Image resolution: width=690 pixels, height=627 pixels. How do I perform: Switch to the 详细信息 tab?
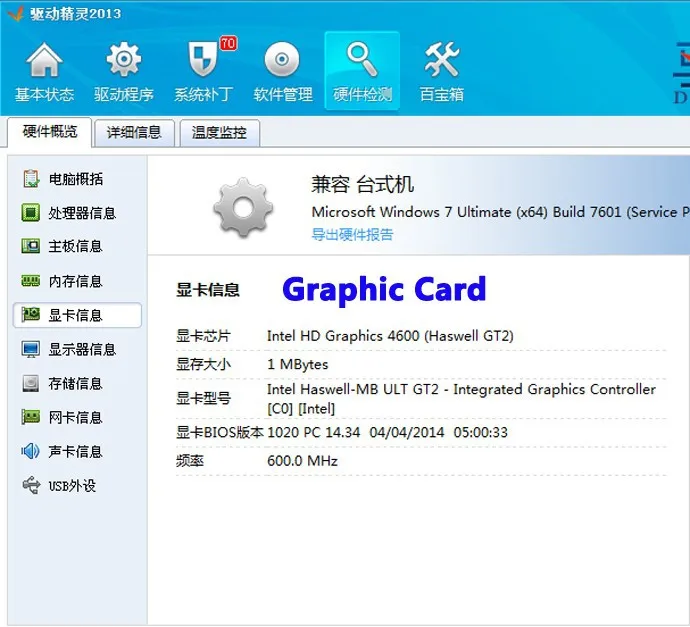[134, 132]
